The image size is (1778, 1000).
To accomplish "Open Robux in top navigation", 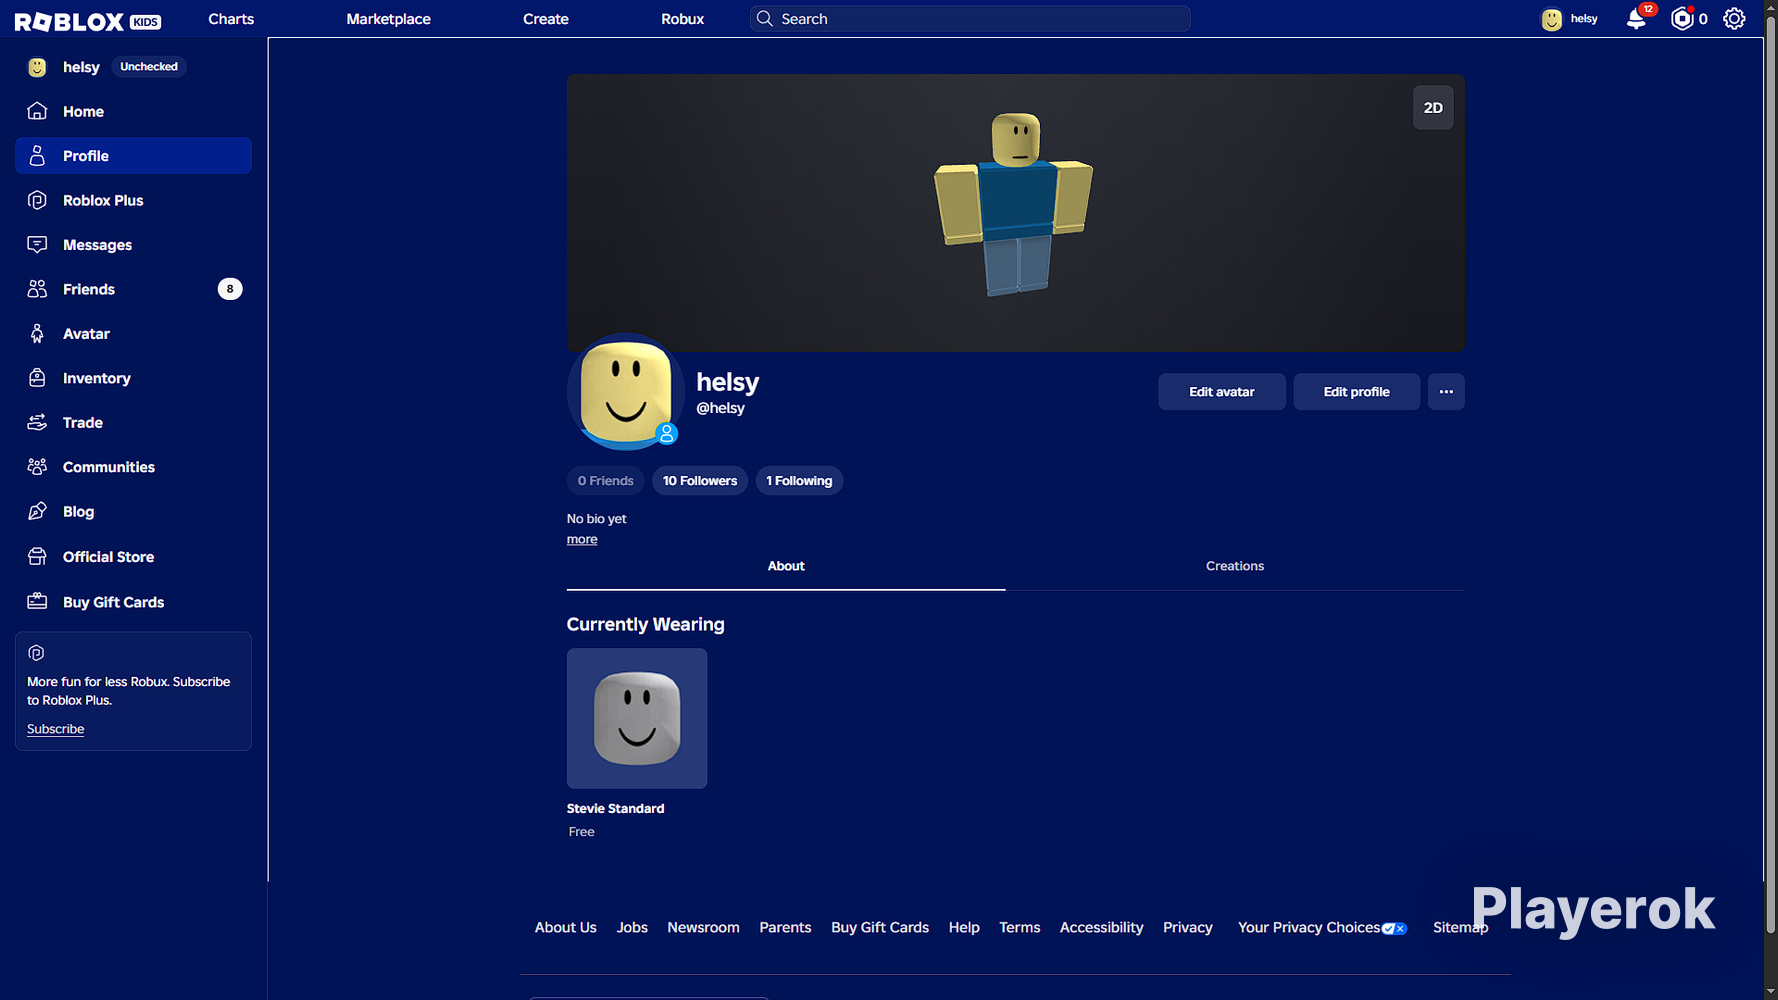I will pyautogui.click(x=683, y=19).
